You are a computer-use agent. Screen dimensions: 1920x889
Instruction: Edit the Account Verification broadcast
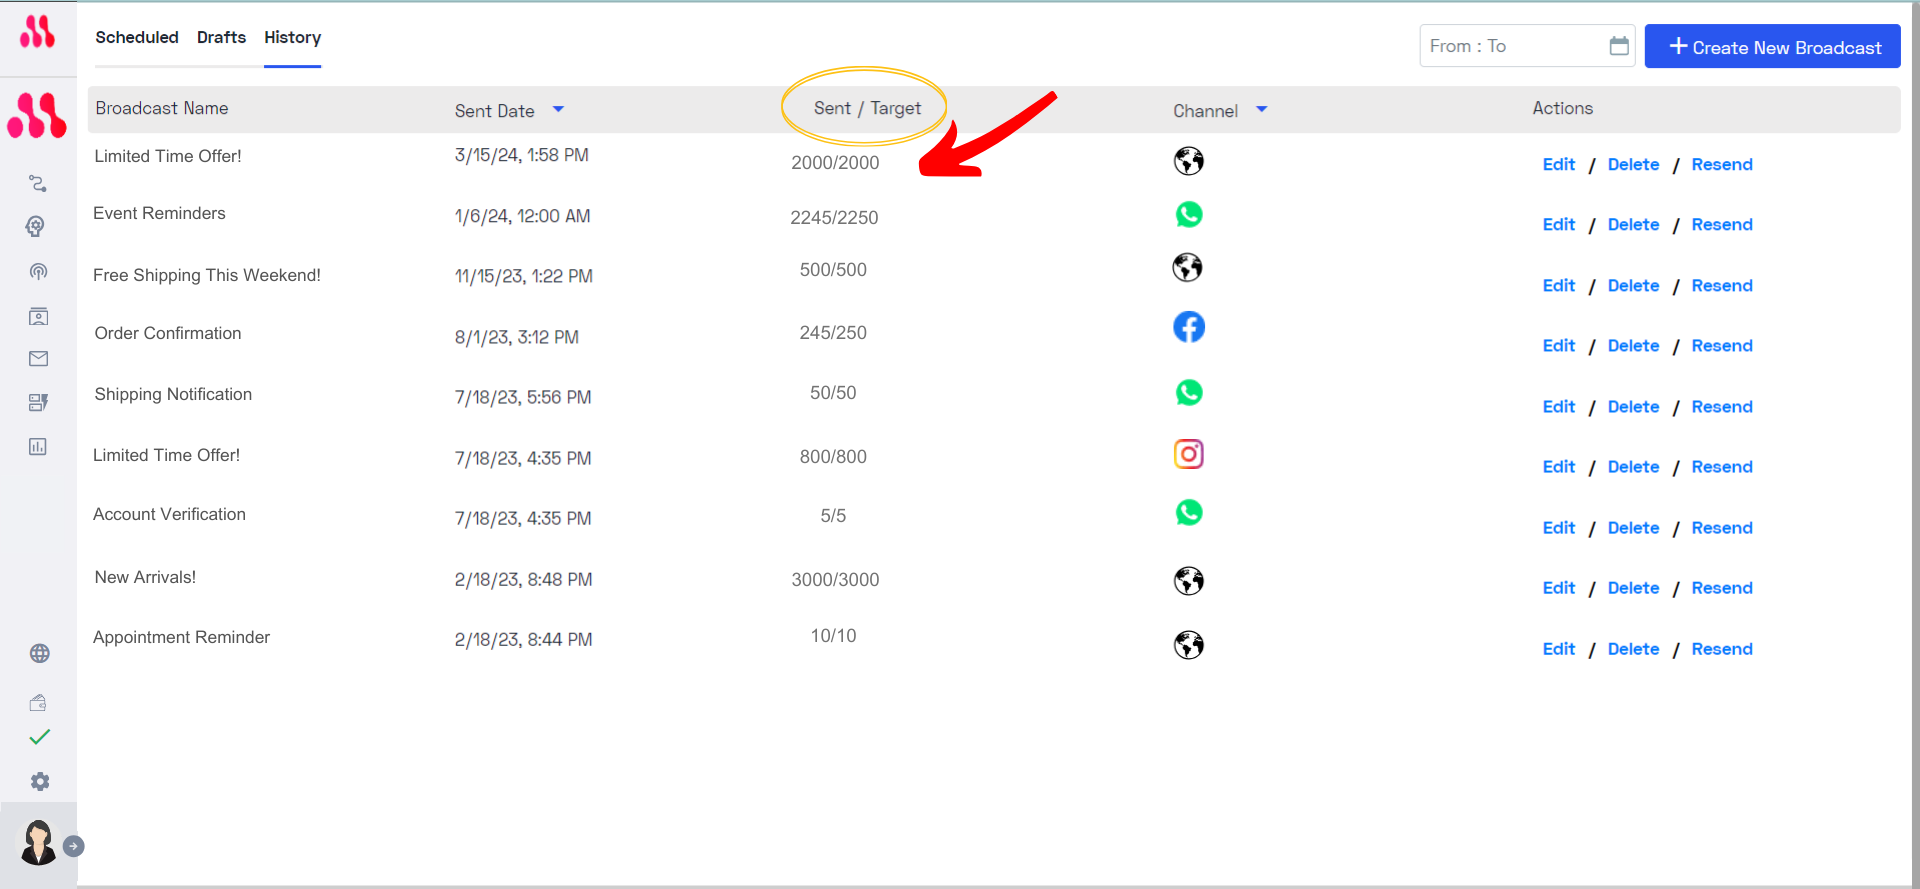(1558, 527)
